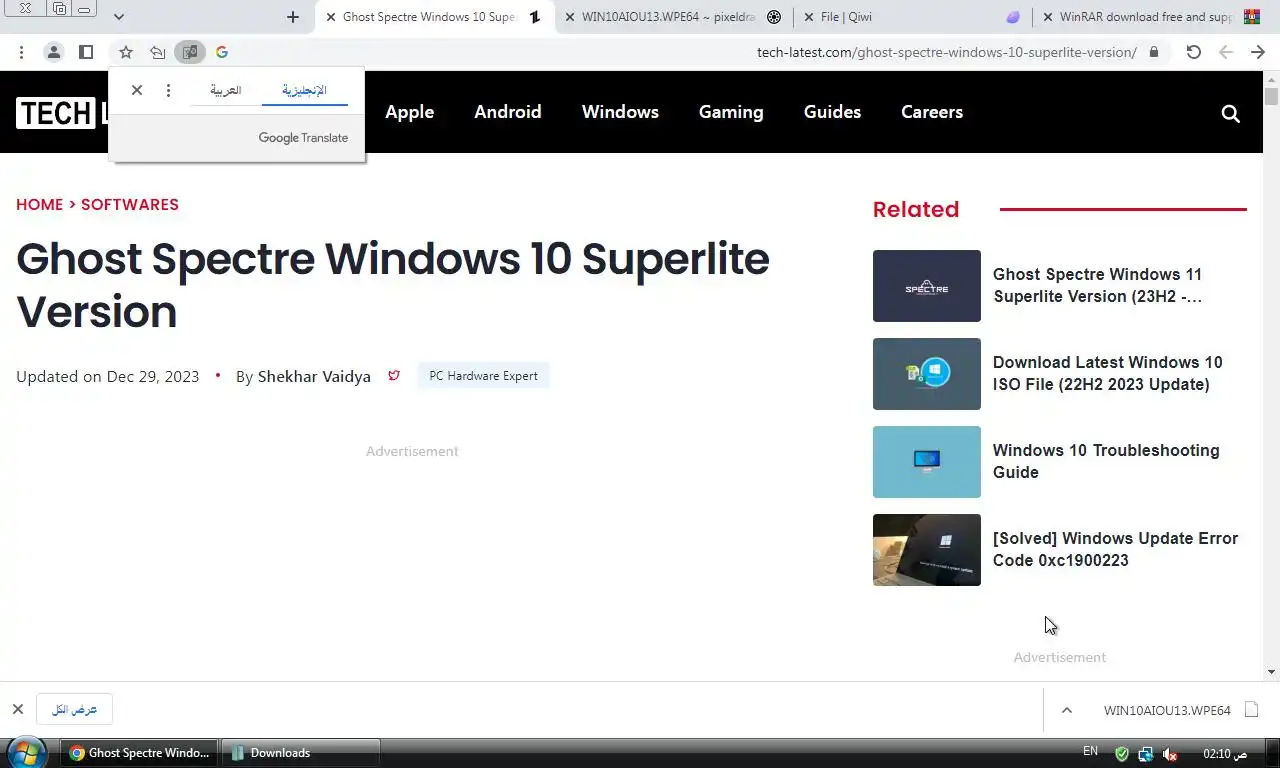Switch to Chrome Ghost Spectre taskbar button

(x=140, y=753)
